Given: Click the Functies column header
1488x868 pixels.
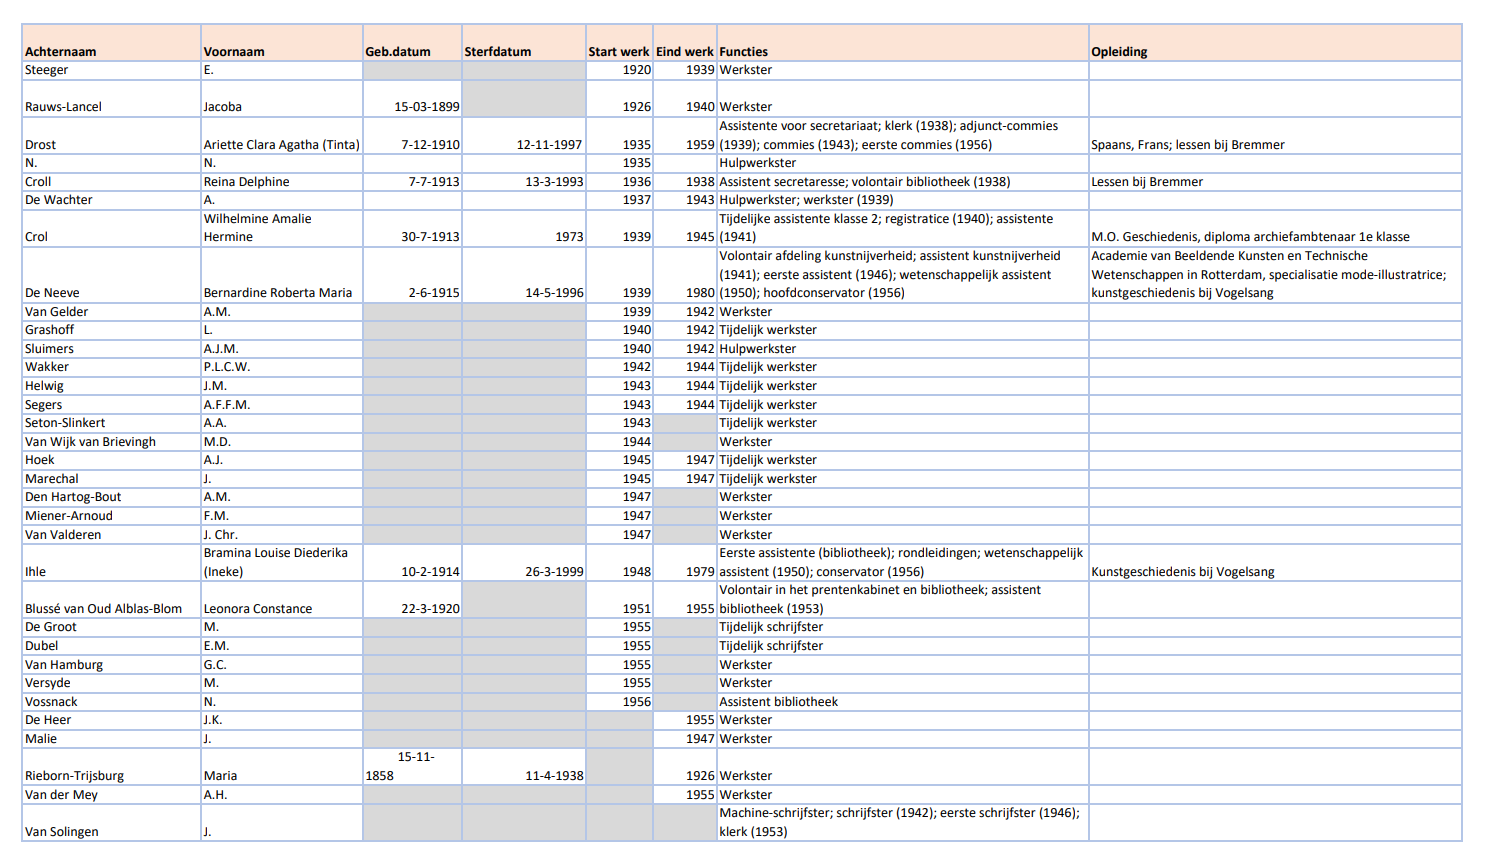Looking at the screenshot, I should (744, 52).
